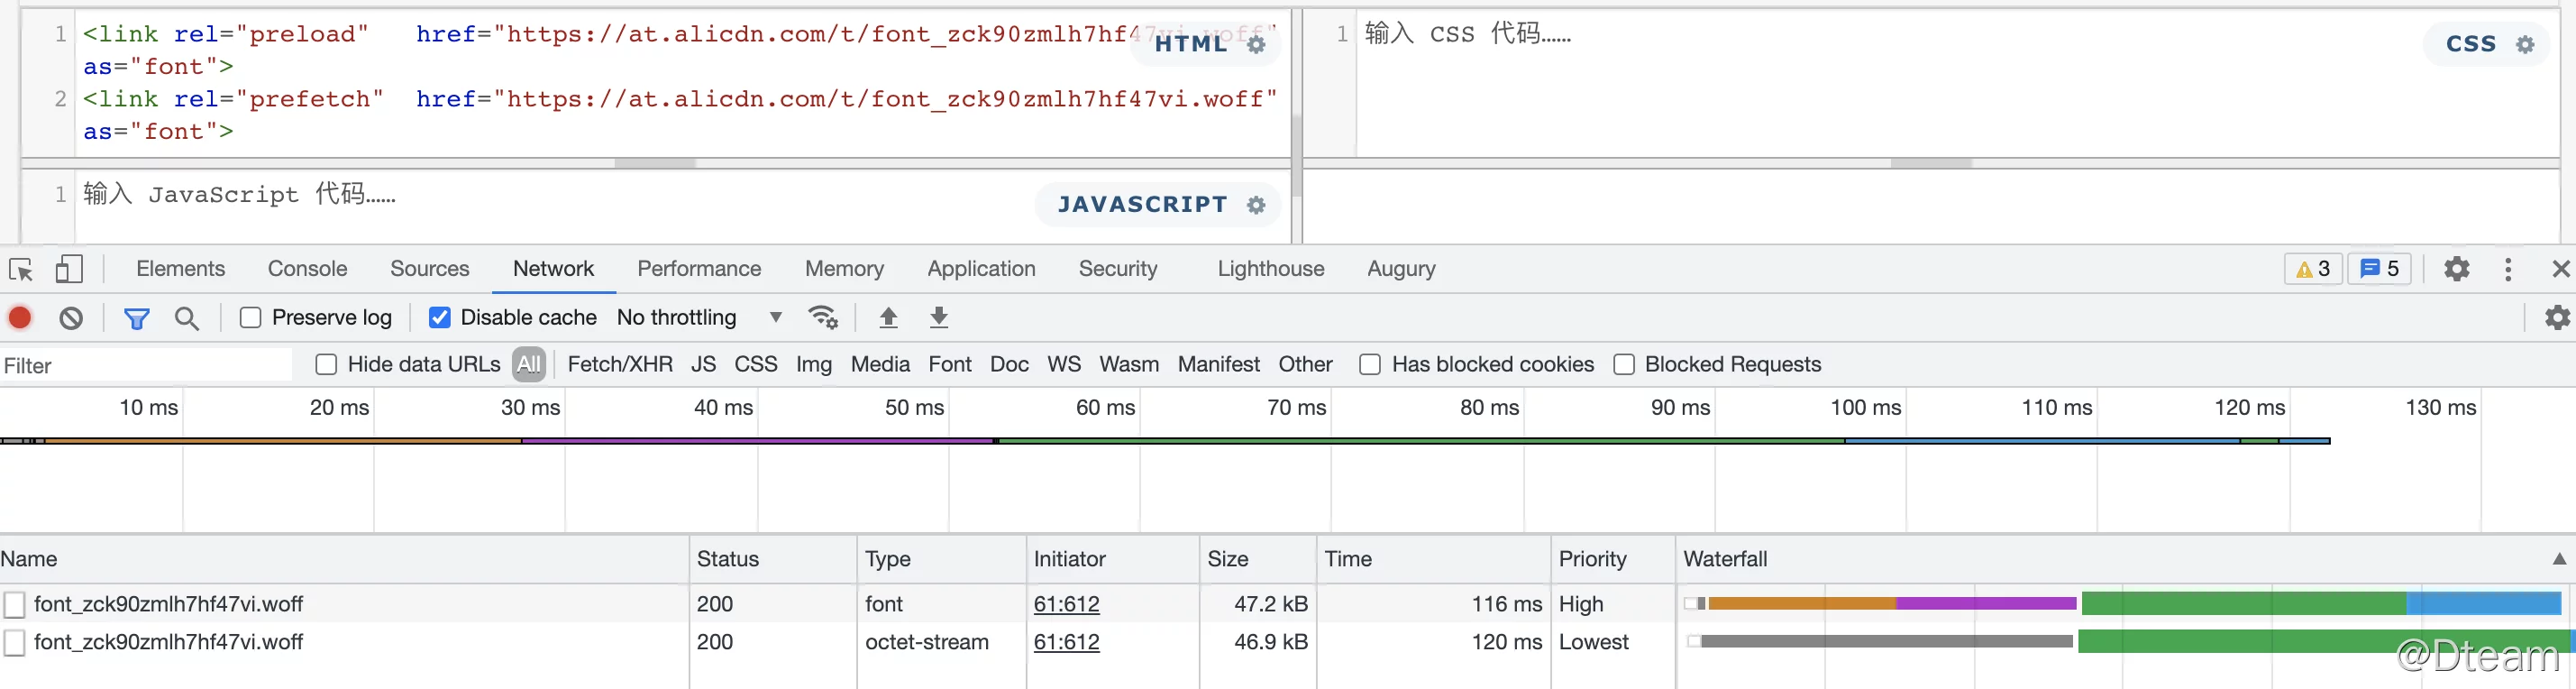2576x689 pixels.
Task: Open the No throttling dropdown
Action: pos(699,318)
